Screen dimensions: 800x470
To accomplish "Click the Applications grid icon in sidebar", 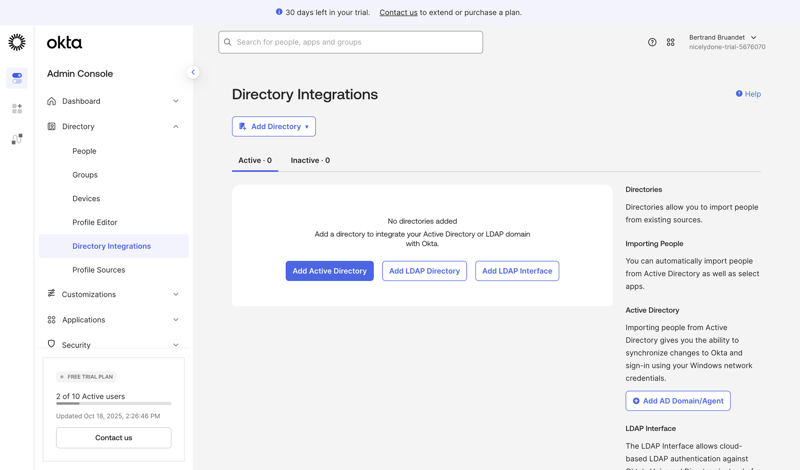I will 52,319.
